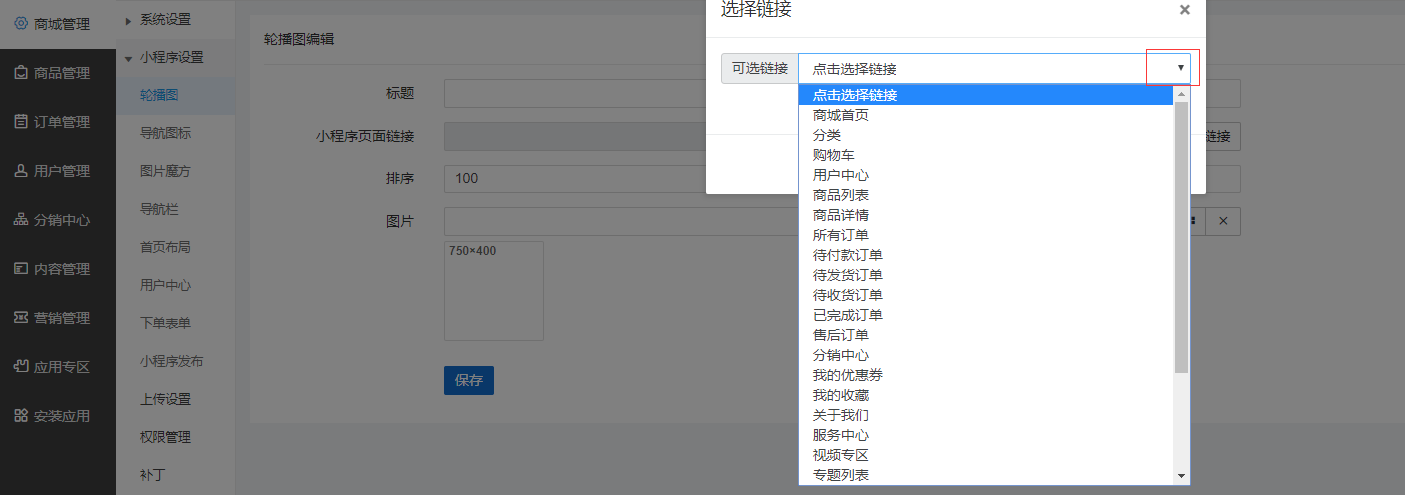Open 商品管理 via its bag icon
Image resolution: width=1405 pixels, height=495 pixels.
(x=21, y=73)
